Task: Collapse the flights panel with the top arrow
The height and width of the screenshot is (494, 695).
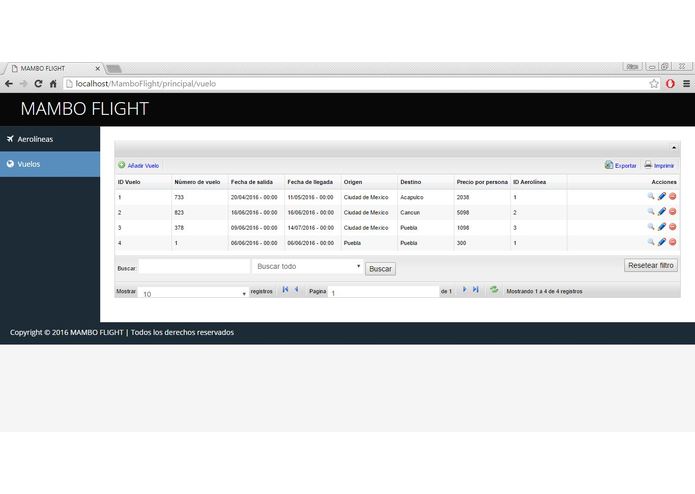Action: coord(674,148)
